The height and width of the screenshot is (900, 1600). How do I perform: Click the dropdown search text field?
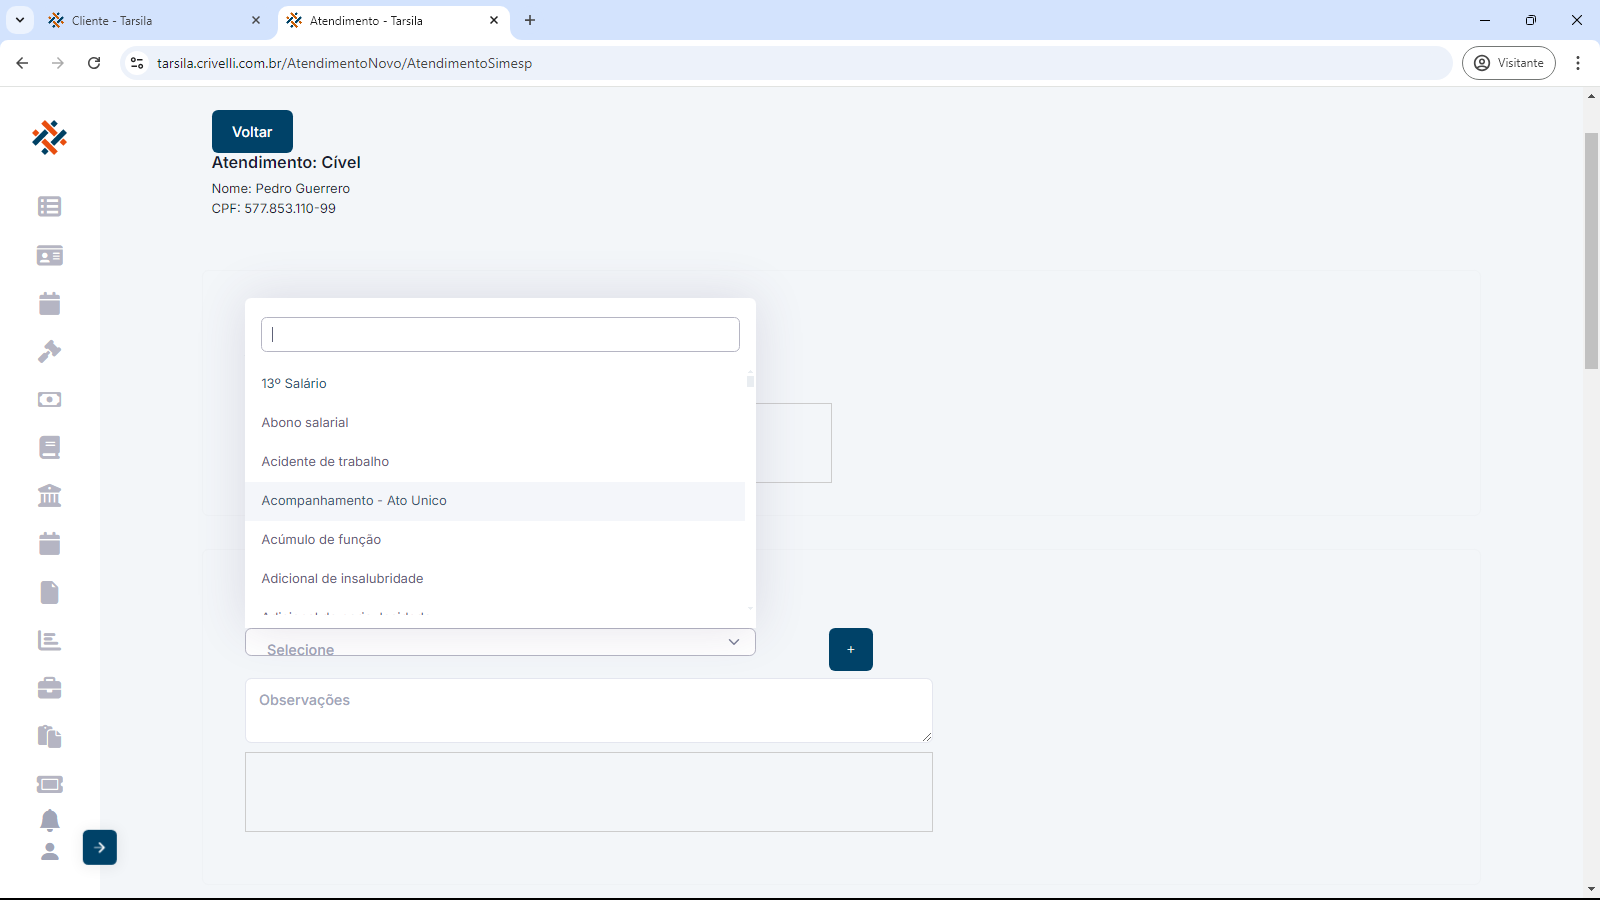(500, 335)
